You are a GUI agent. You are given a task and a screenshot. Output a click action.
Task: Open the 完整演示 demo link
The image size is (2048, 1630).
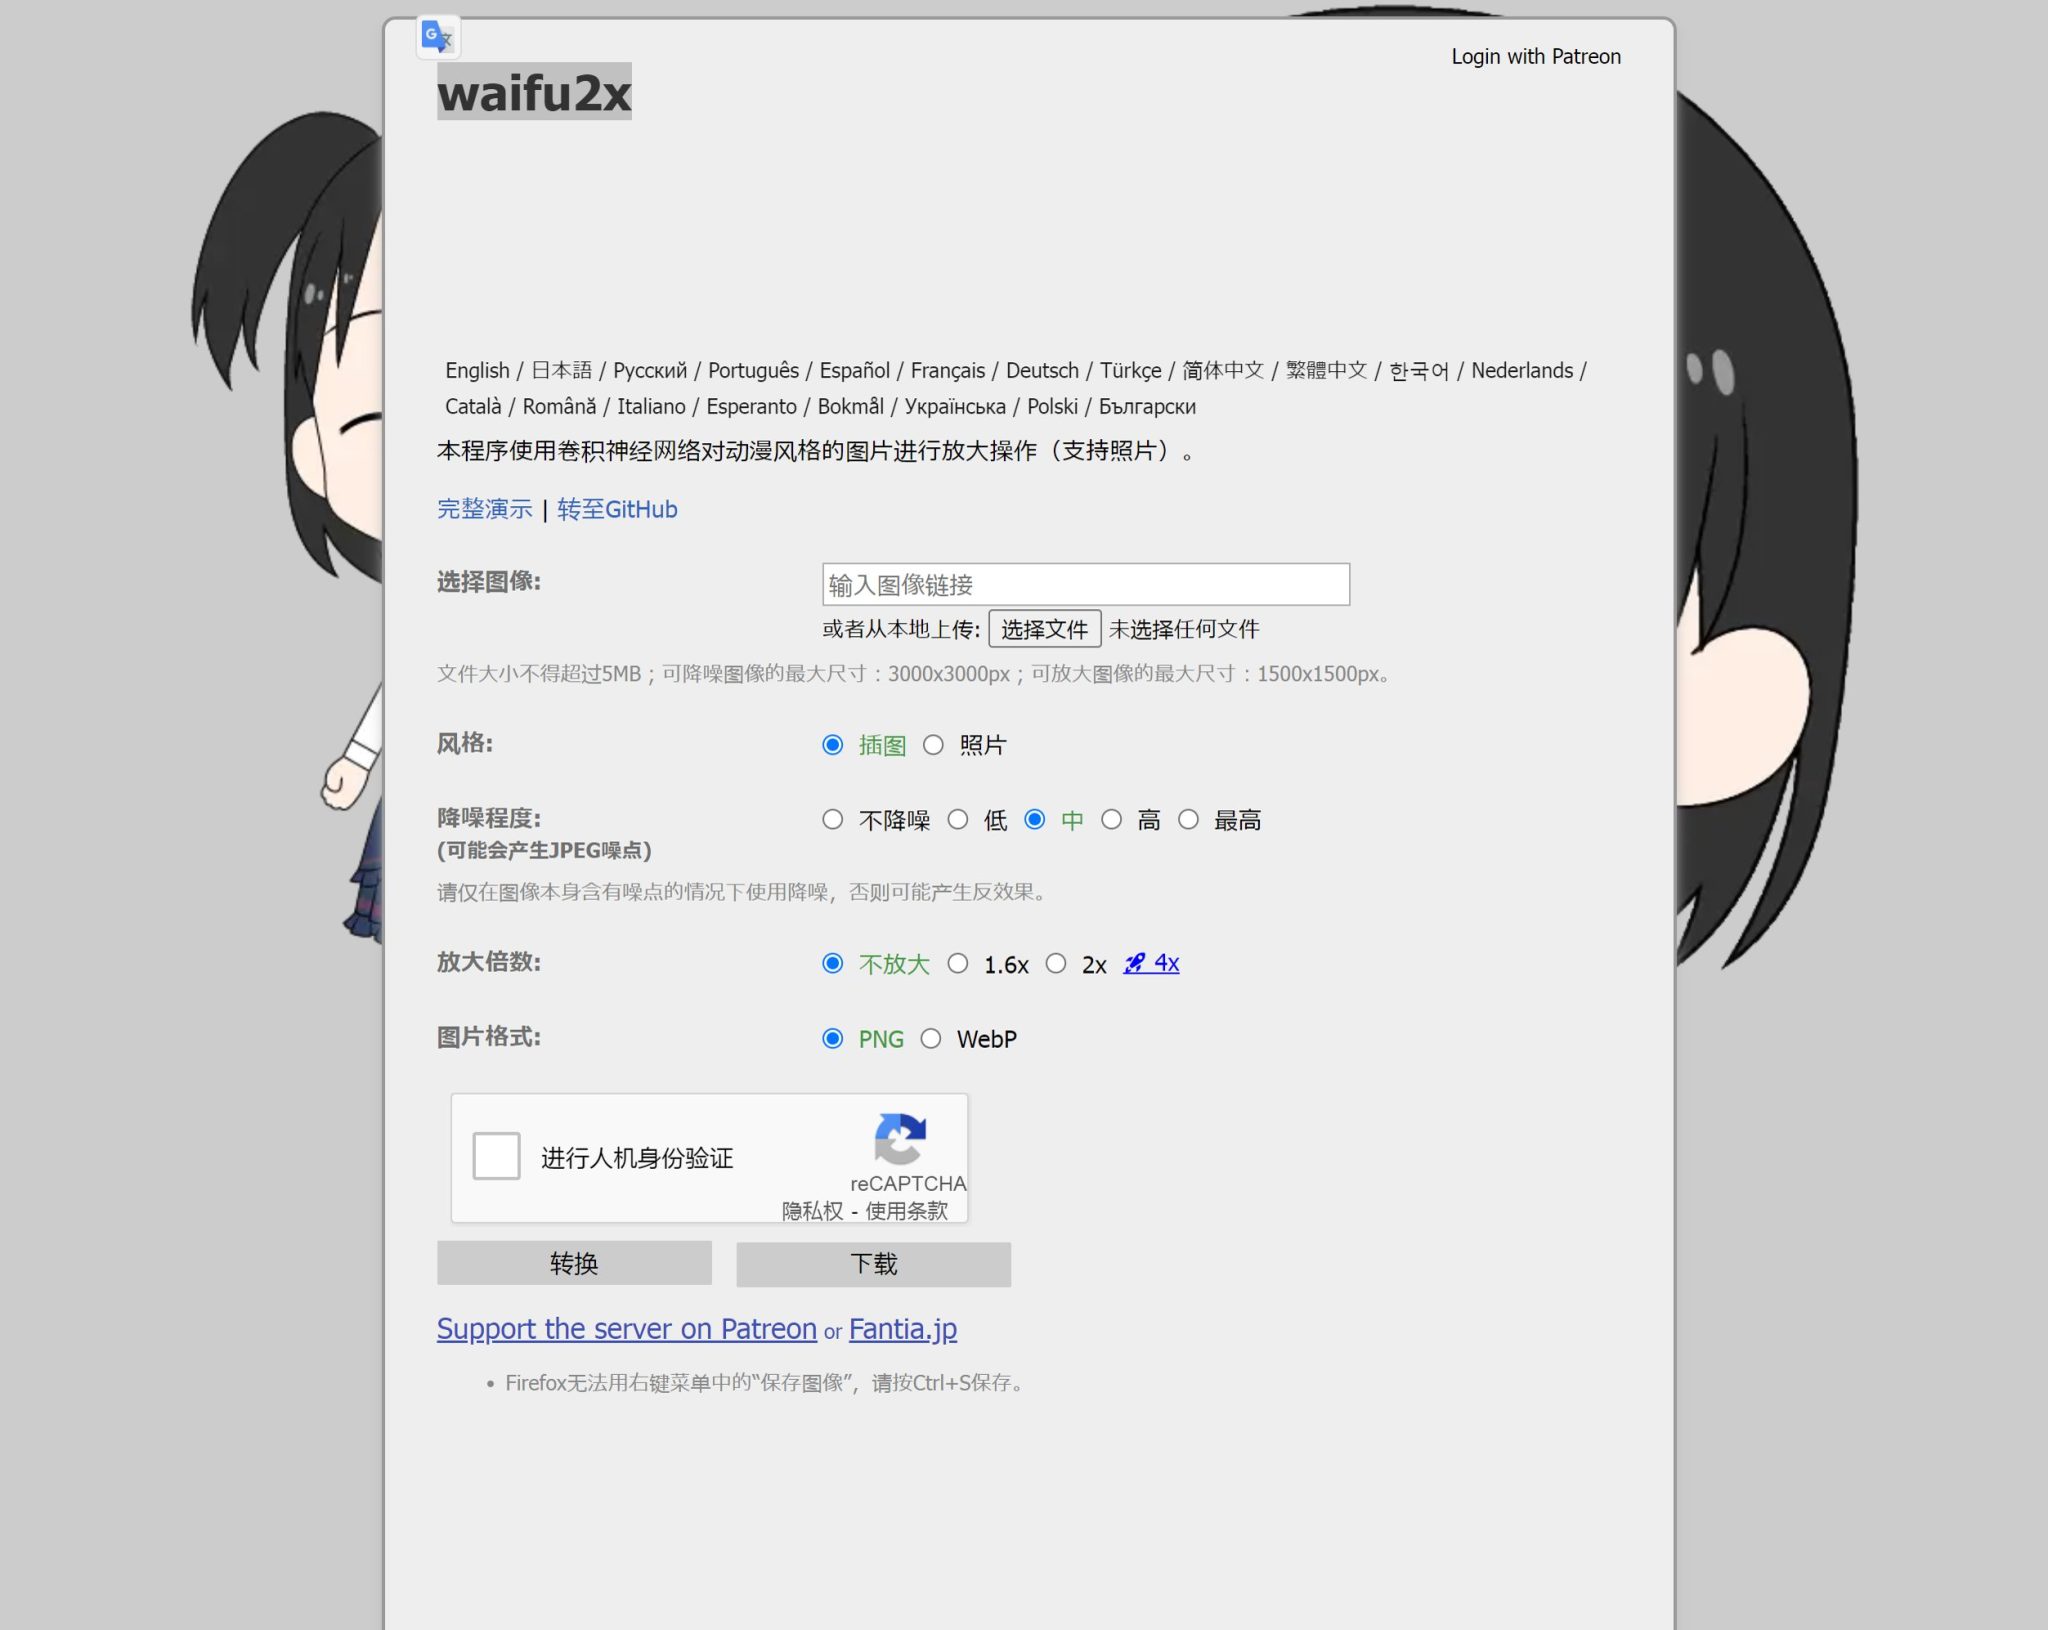[484, 510]
